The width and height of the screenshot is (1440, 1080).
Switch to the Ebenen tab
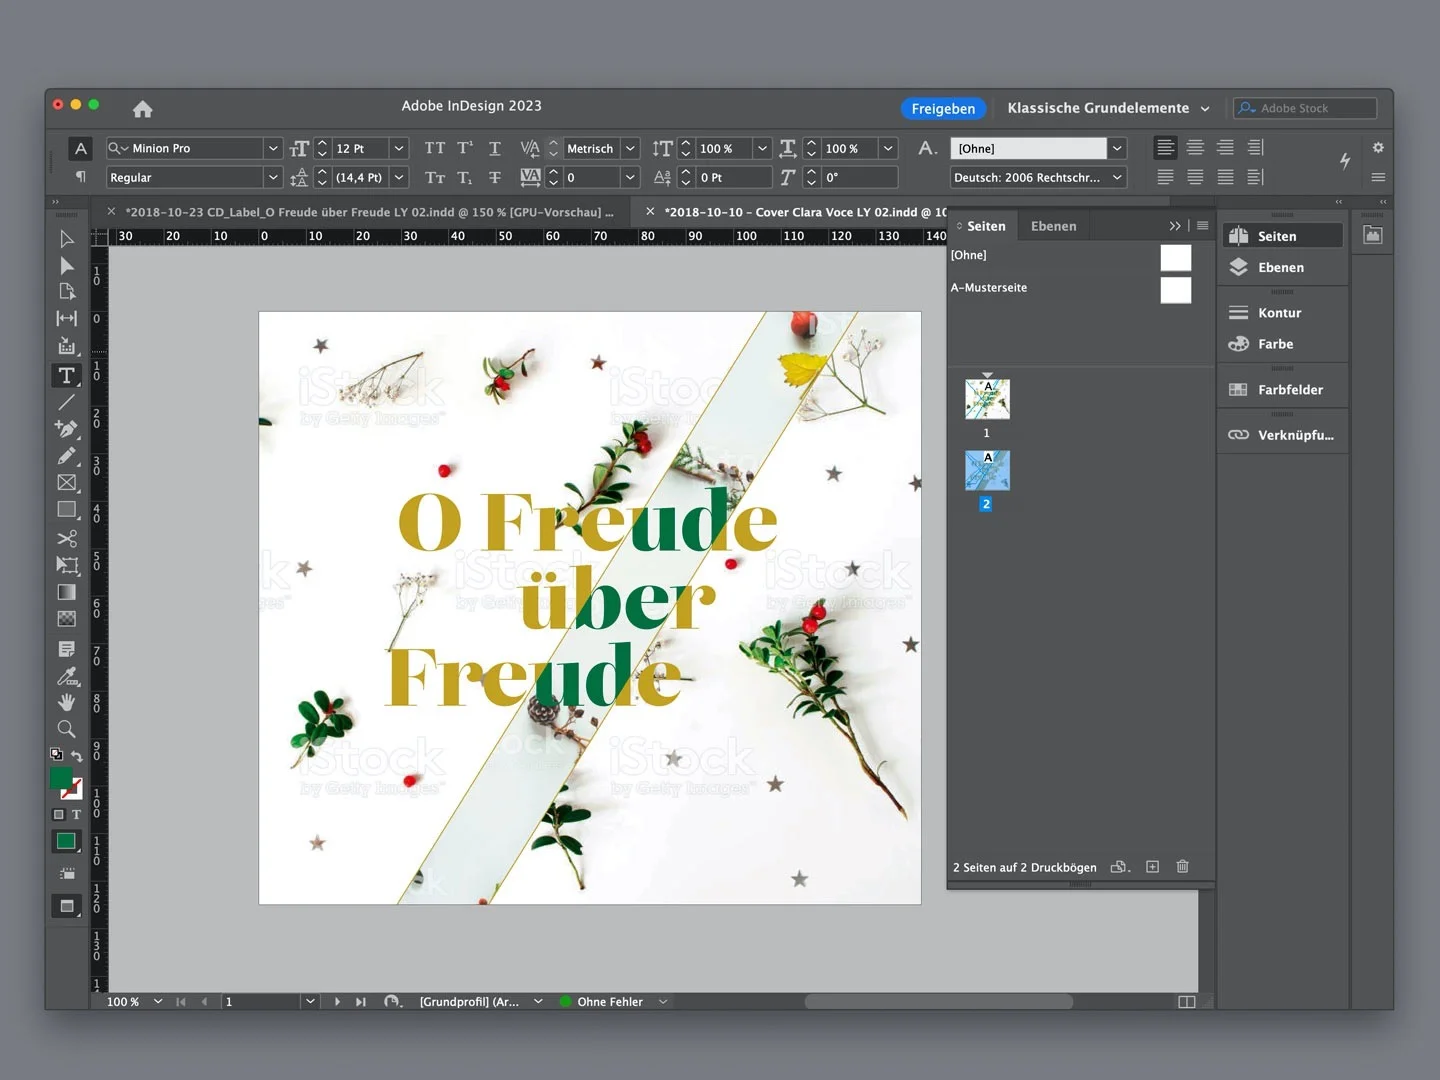(1054, 226)
